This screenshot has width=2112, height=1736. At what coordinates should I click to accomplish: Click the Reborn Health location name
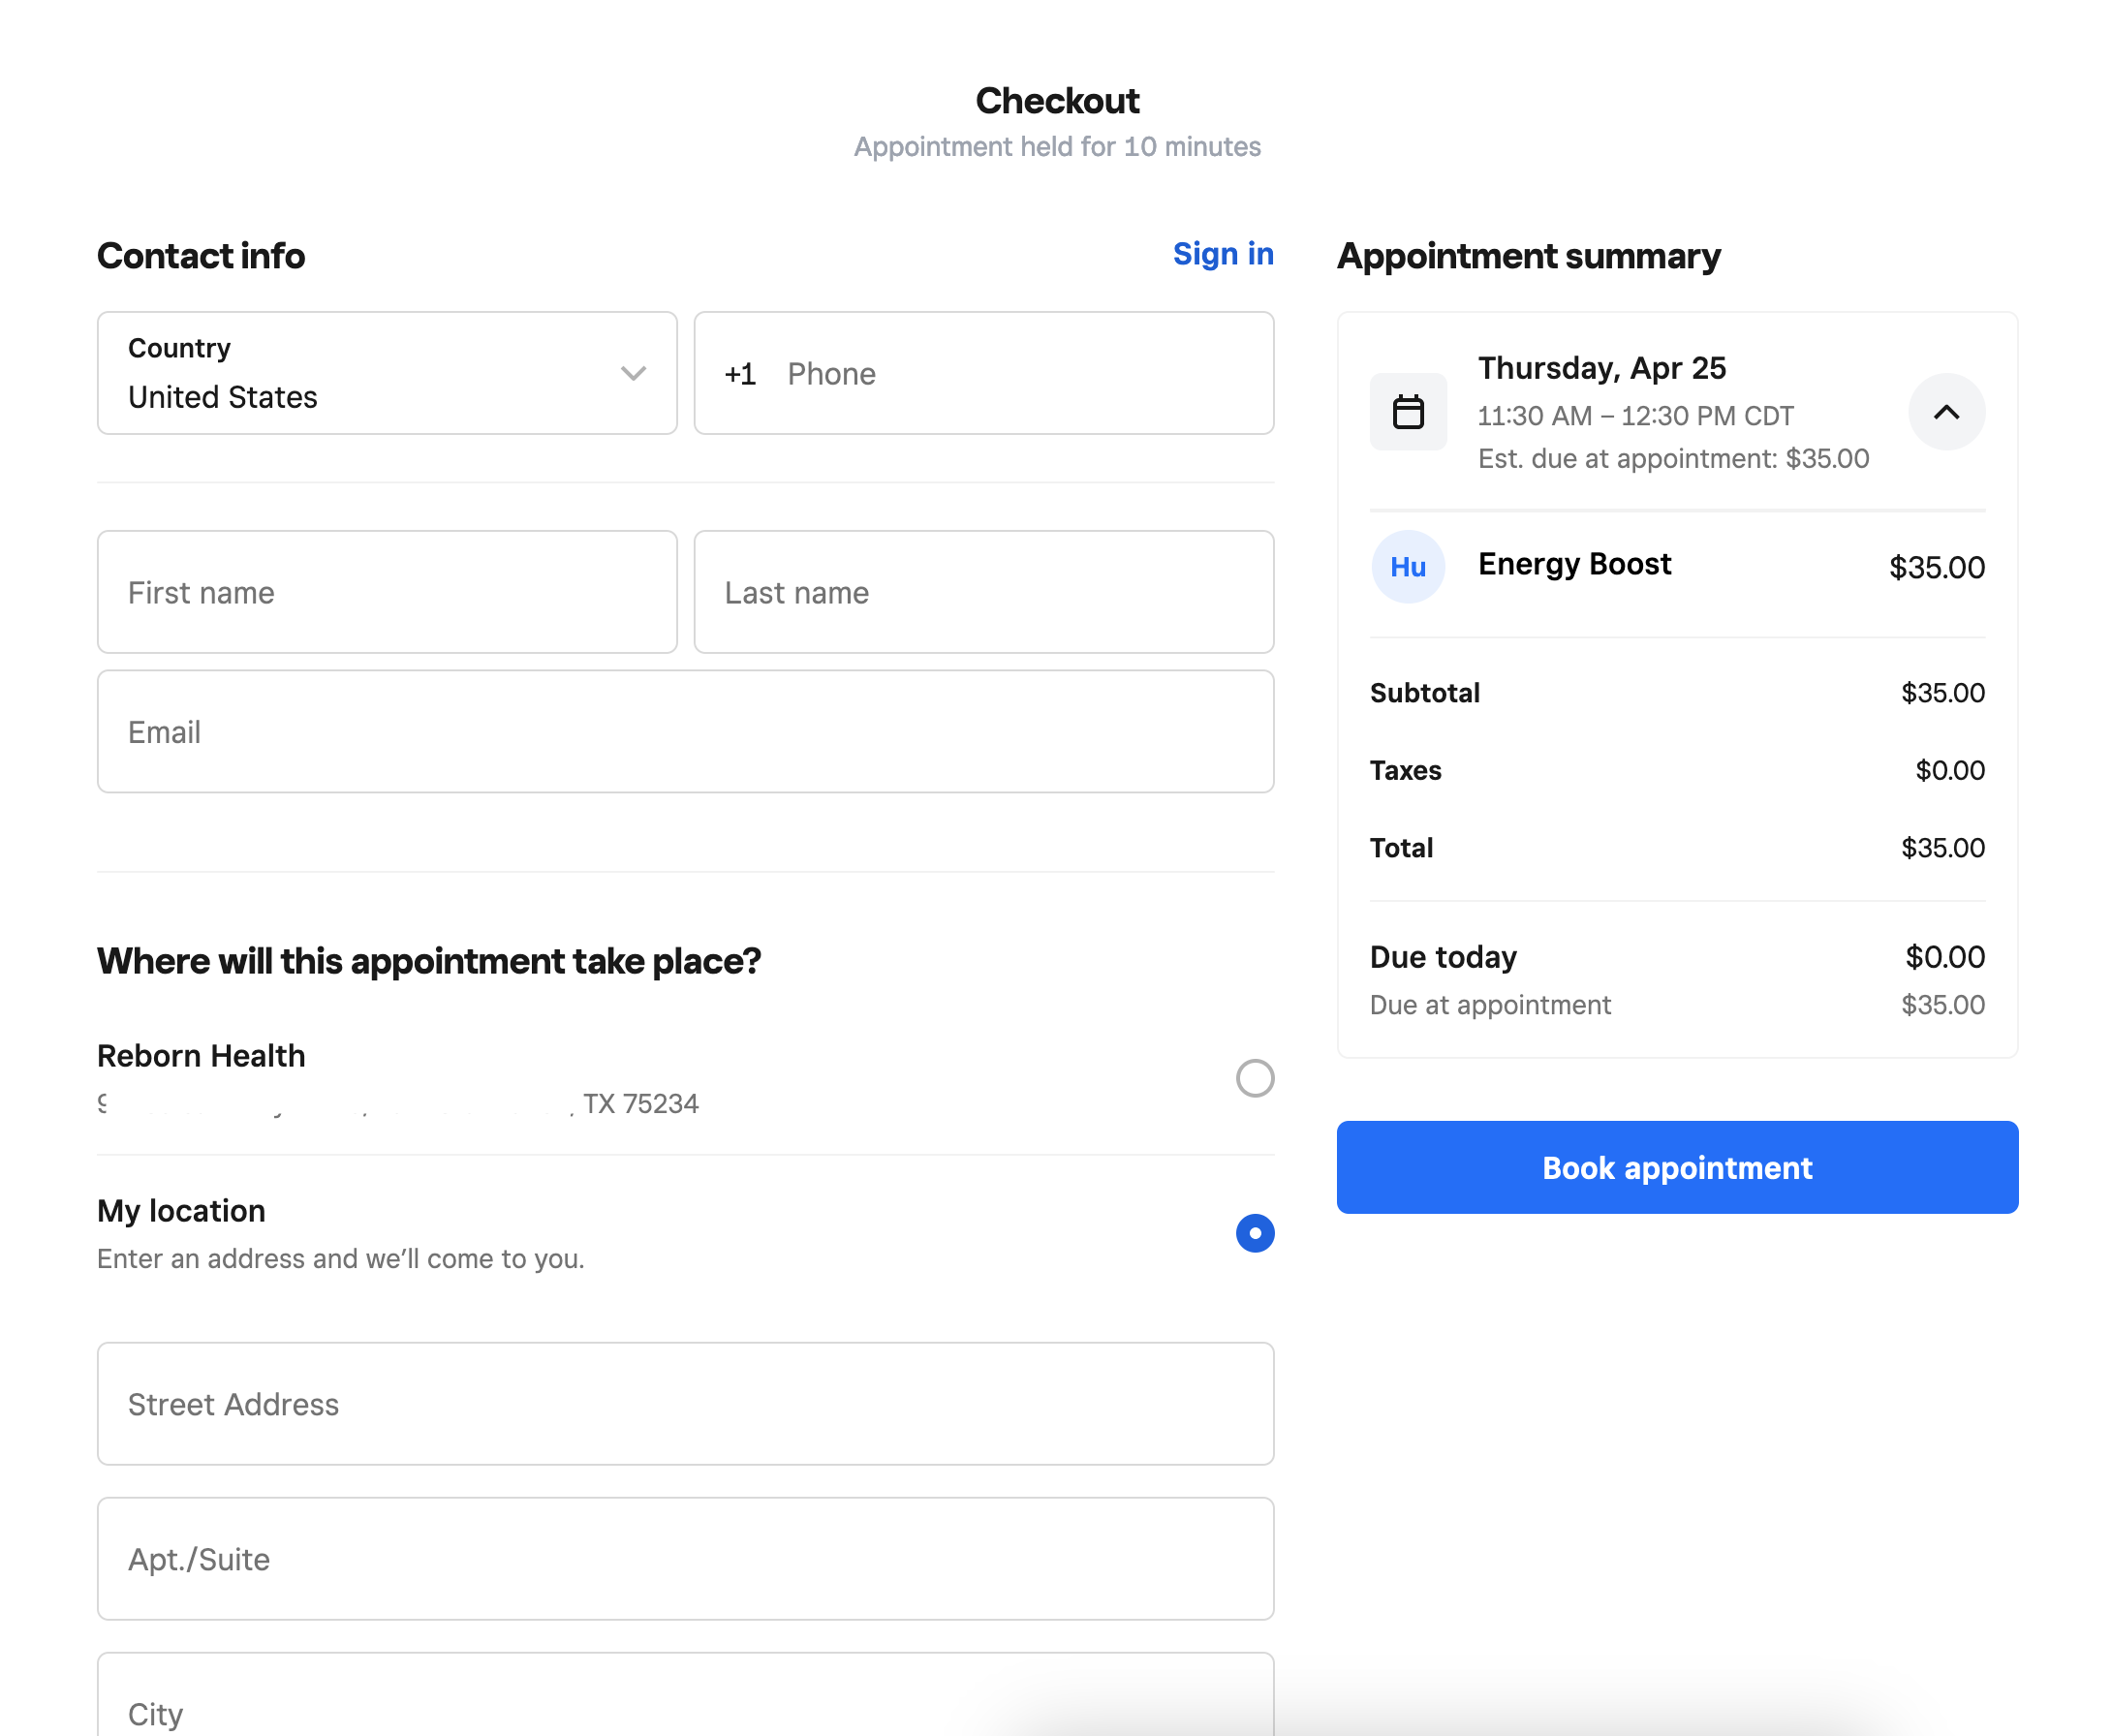click(x=201, y=1056)
